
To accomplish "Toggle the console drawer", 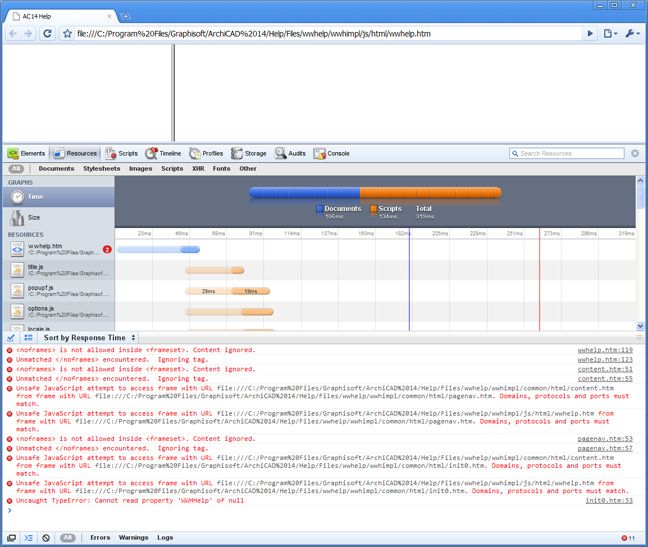I will click(28, 537).
